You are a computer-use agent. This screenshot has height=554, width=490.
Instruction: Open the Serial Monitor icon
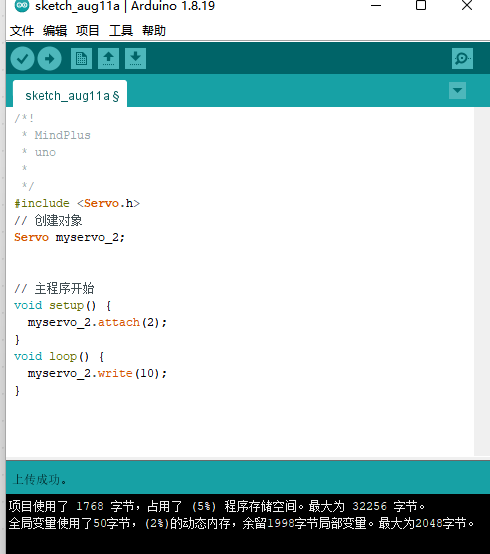(x=462, y=59)
